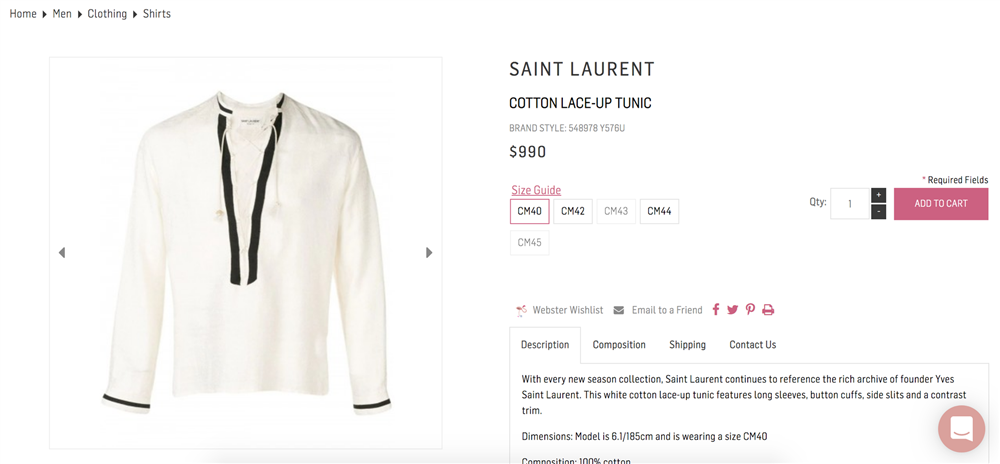Choose size CM42 option
The image size is (1000, 464).
click(x=573, y=211)
